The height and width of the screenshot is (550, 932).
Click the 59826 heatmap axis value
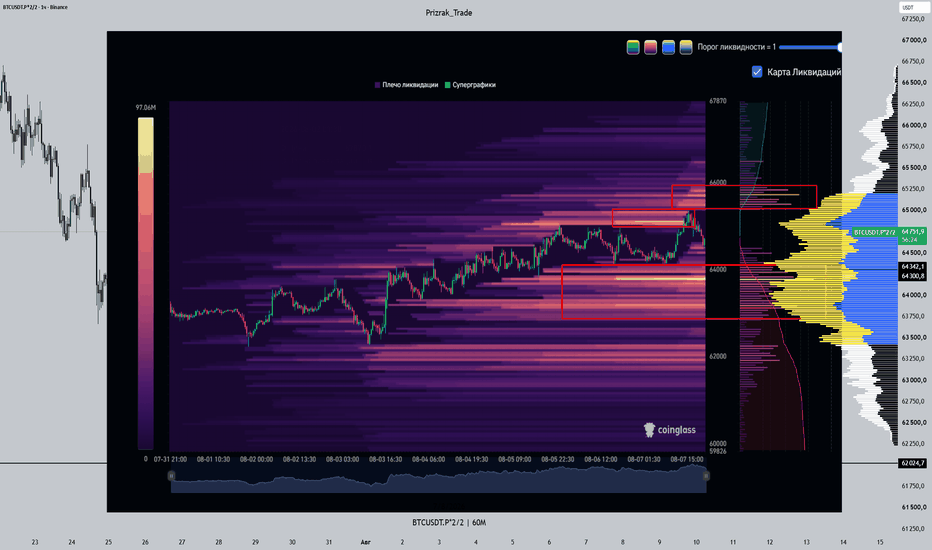(717, 451)
